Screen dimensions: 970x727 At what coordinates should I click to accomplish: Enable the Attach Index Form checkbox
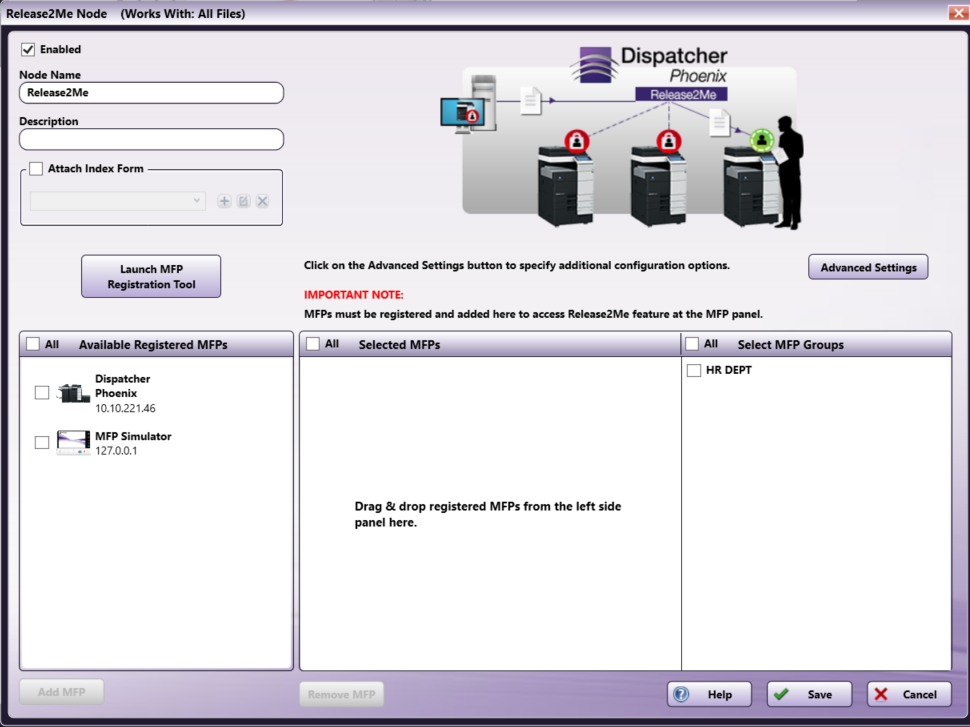(x=36, y=168)
